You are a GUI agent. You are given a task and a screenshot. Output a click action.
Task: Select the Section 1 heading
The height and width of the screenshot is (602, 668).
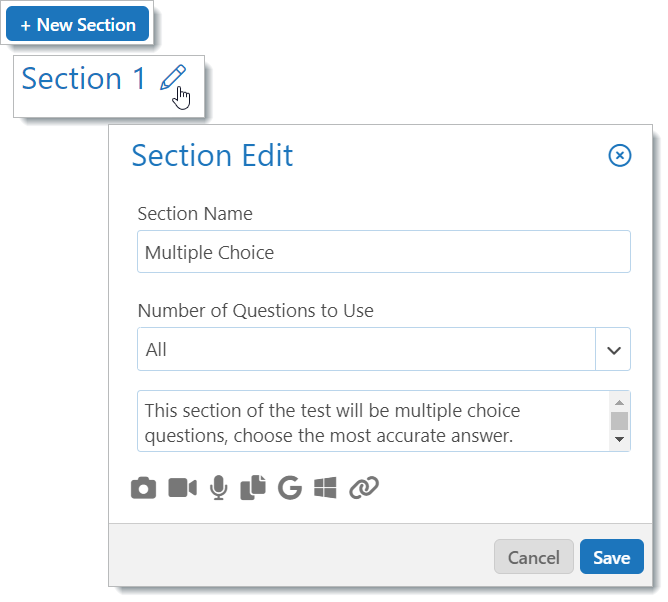84,78
